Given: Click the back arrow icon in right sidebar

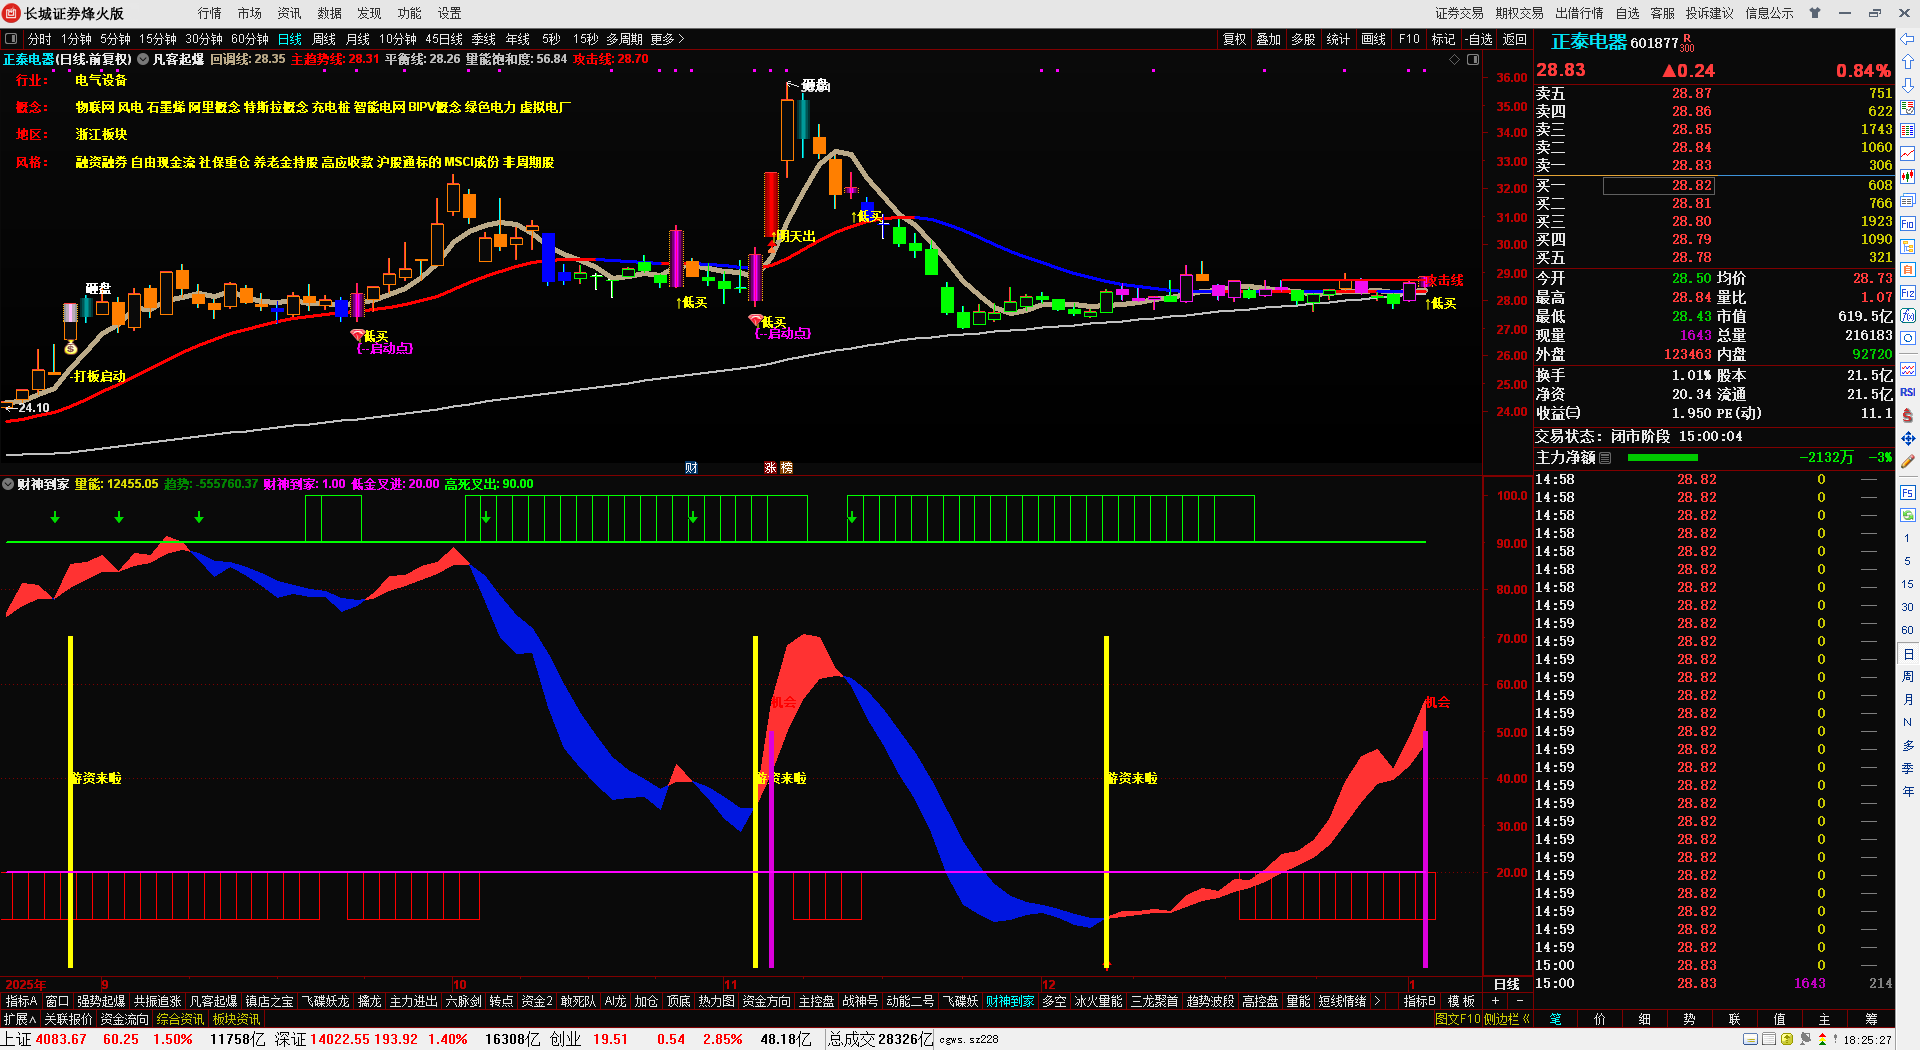Looking at the screenshot, I should (x=1907, y=40).
